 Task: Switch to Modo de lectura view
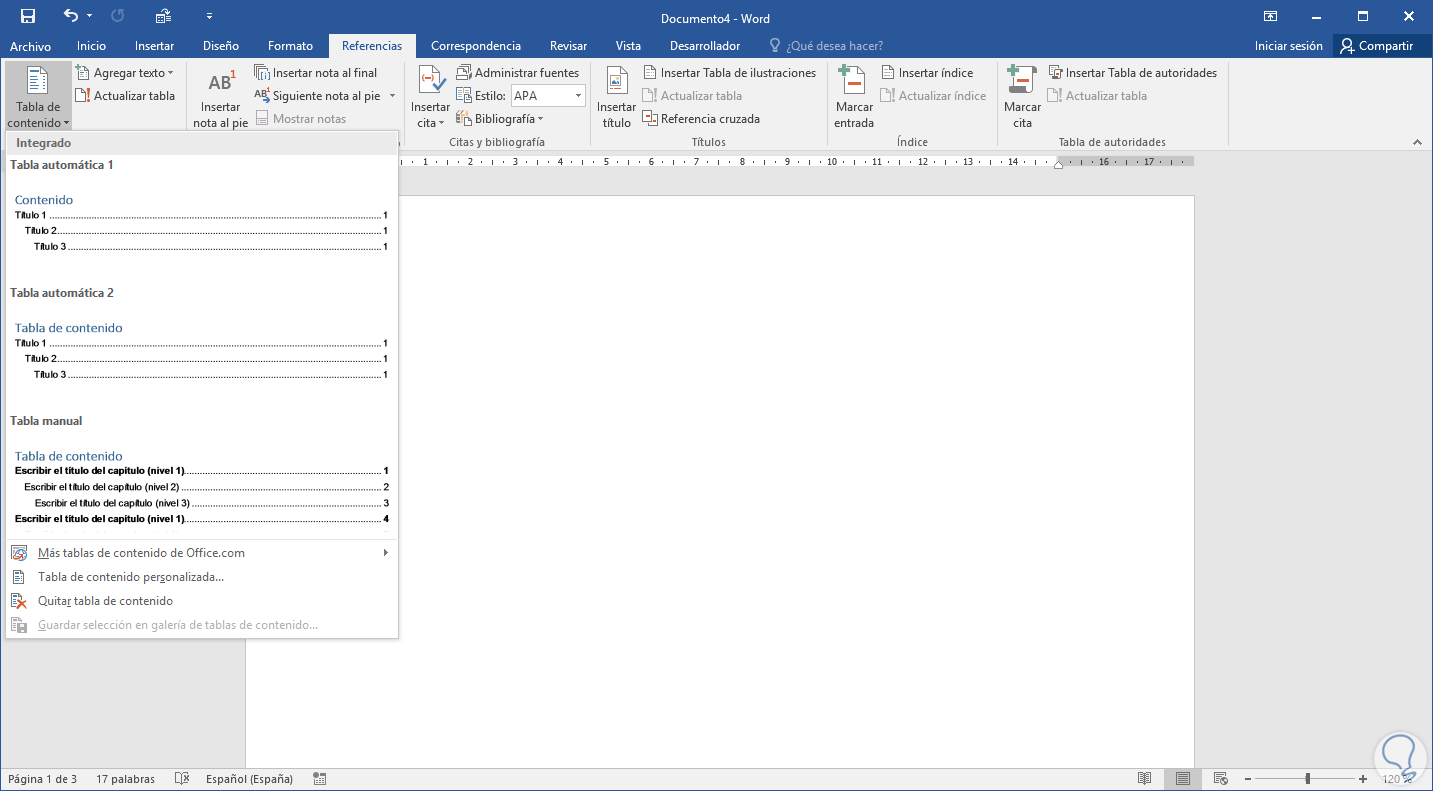1143,778
